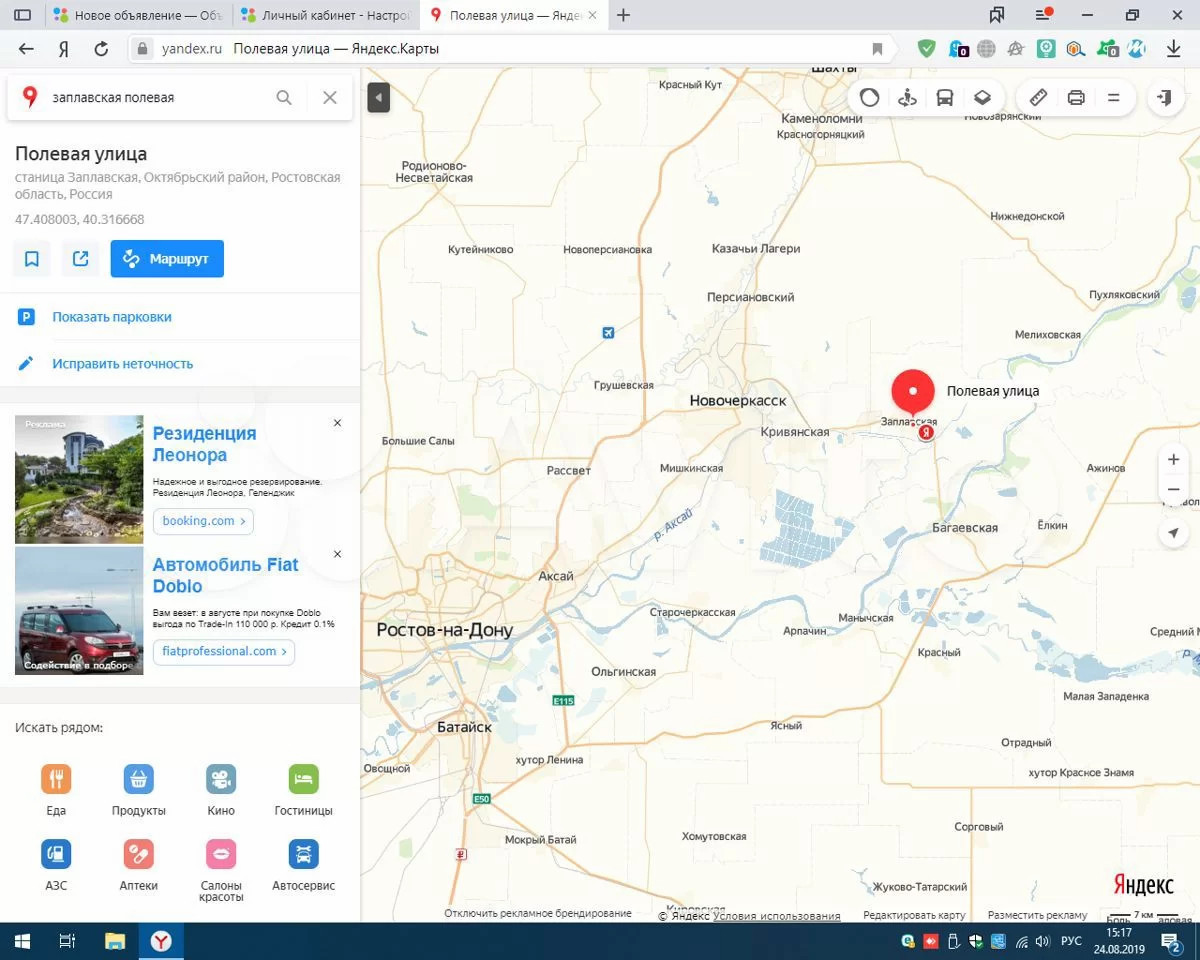Open the fiatprofessional.com ad link
The image size is (1200, 960).
pyautogui.click(x=224, y=651)
